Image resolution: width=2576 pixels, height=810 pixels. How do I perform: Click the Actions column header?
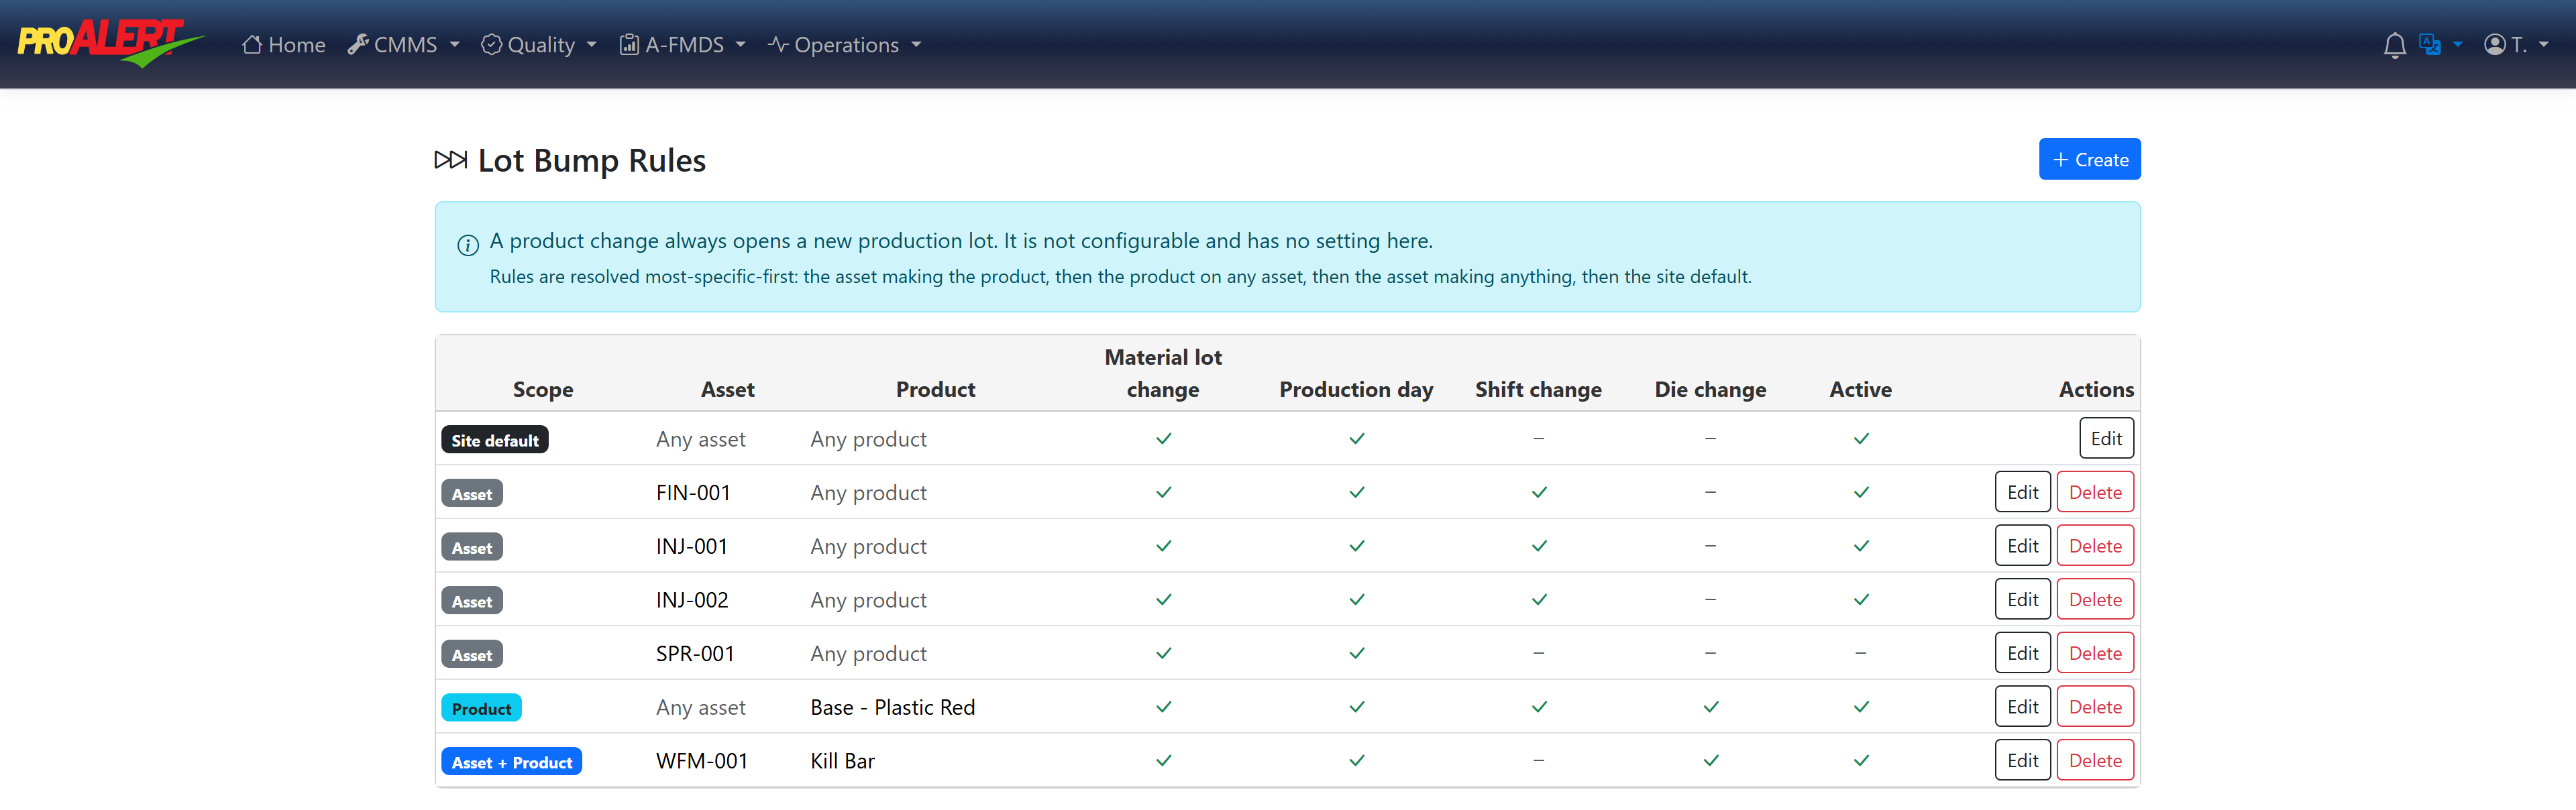[x=2096, y=389]
